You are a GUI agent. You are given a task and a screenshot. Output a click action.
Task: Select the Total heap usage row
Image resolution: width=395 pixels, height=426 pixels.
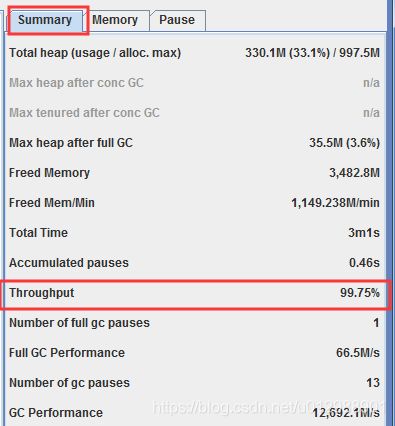pos(195,53)
